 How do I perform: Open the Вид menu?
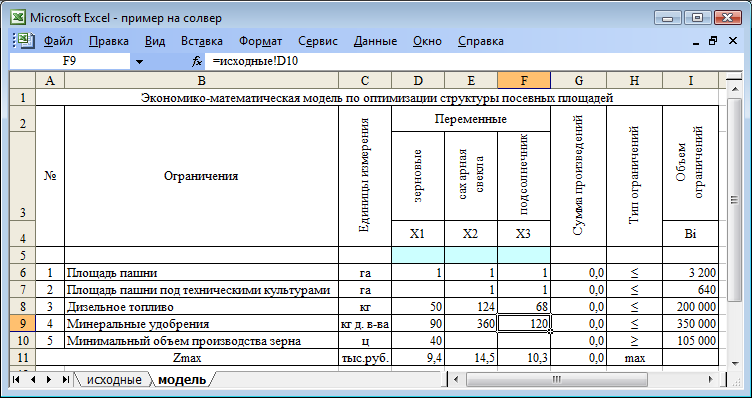point(155,41)
